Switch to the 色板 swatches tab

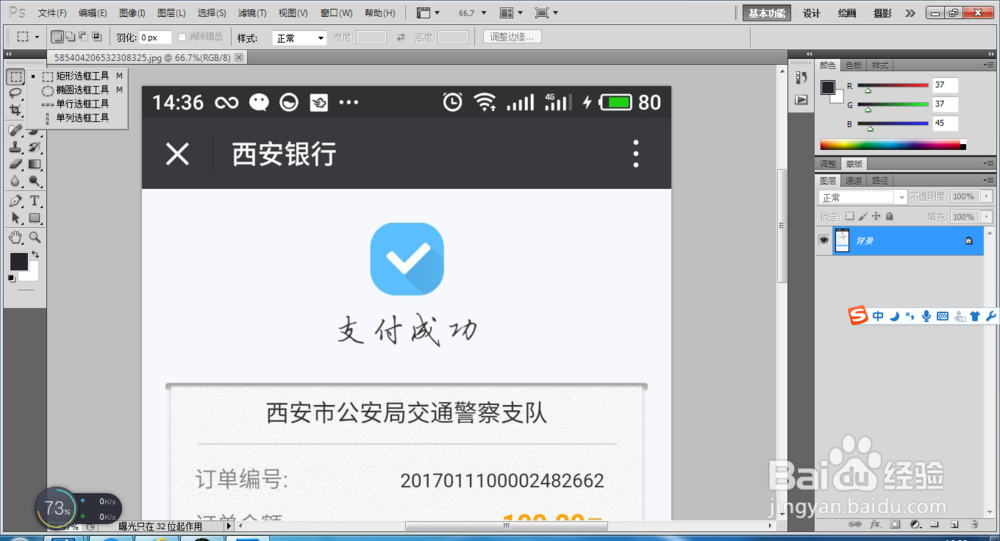853,65
